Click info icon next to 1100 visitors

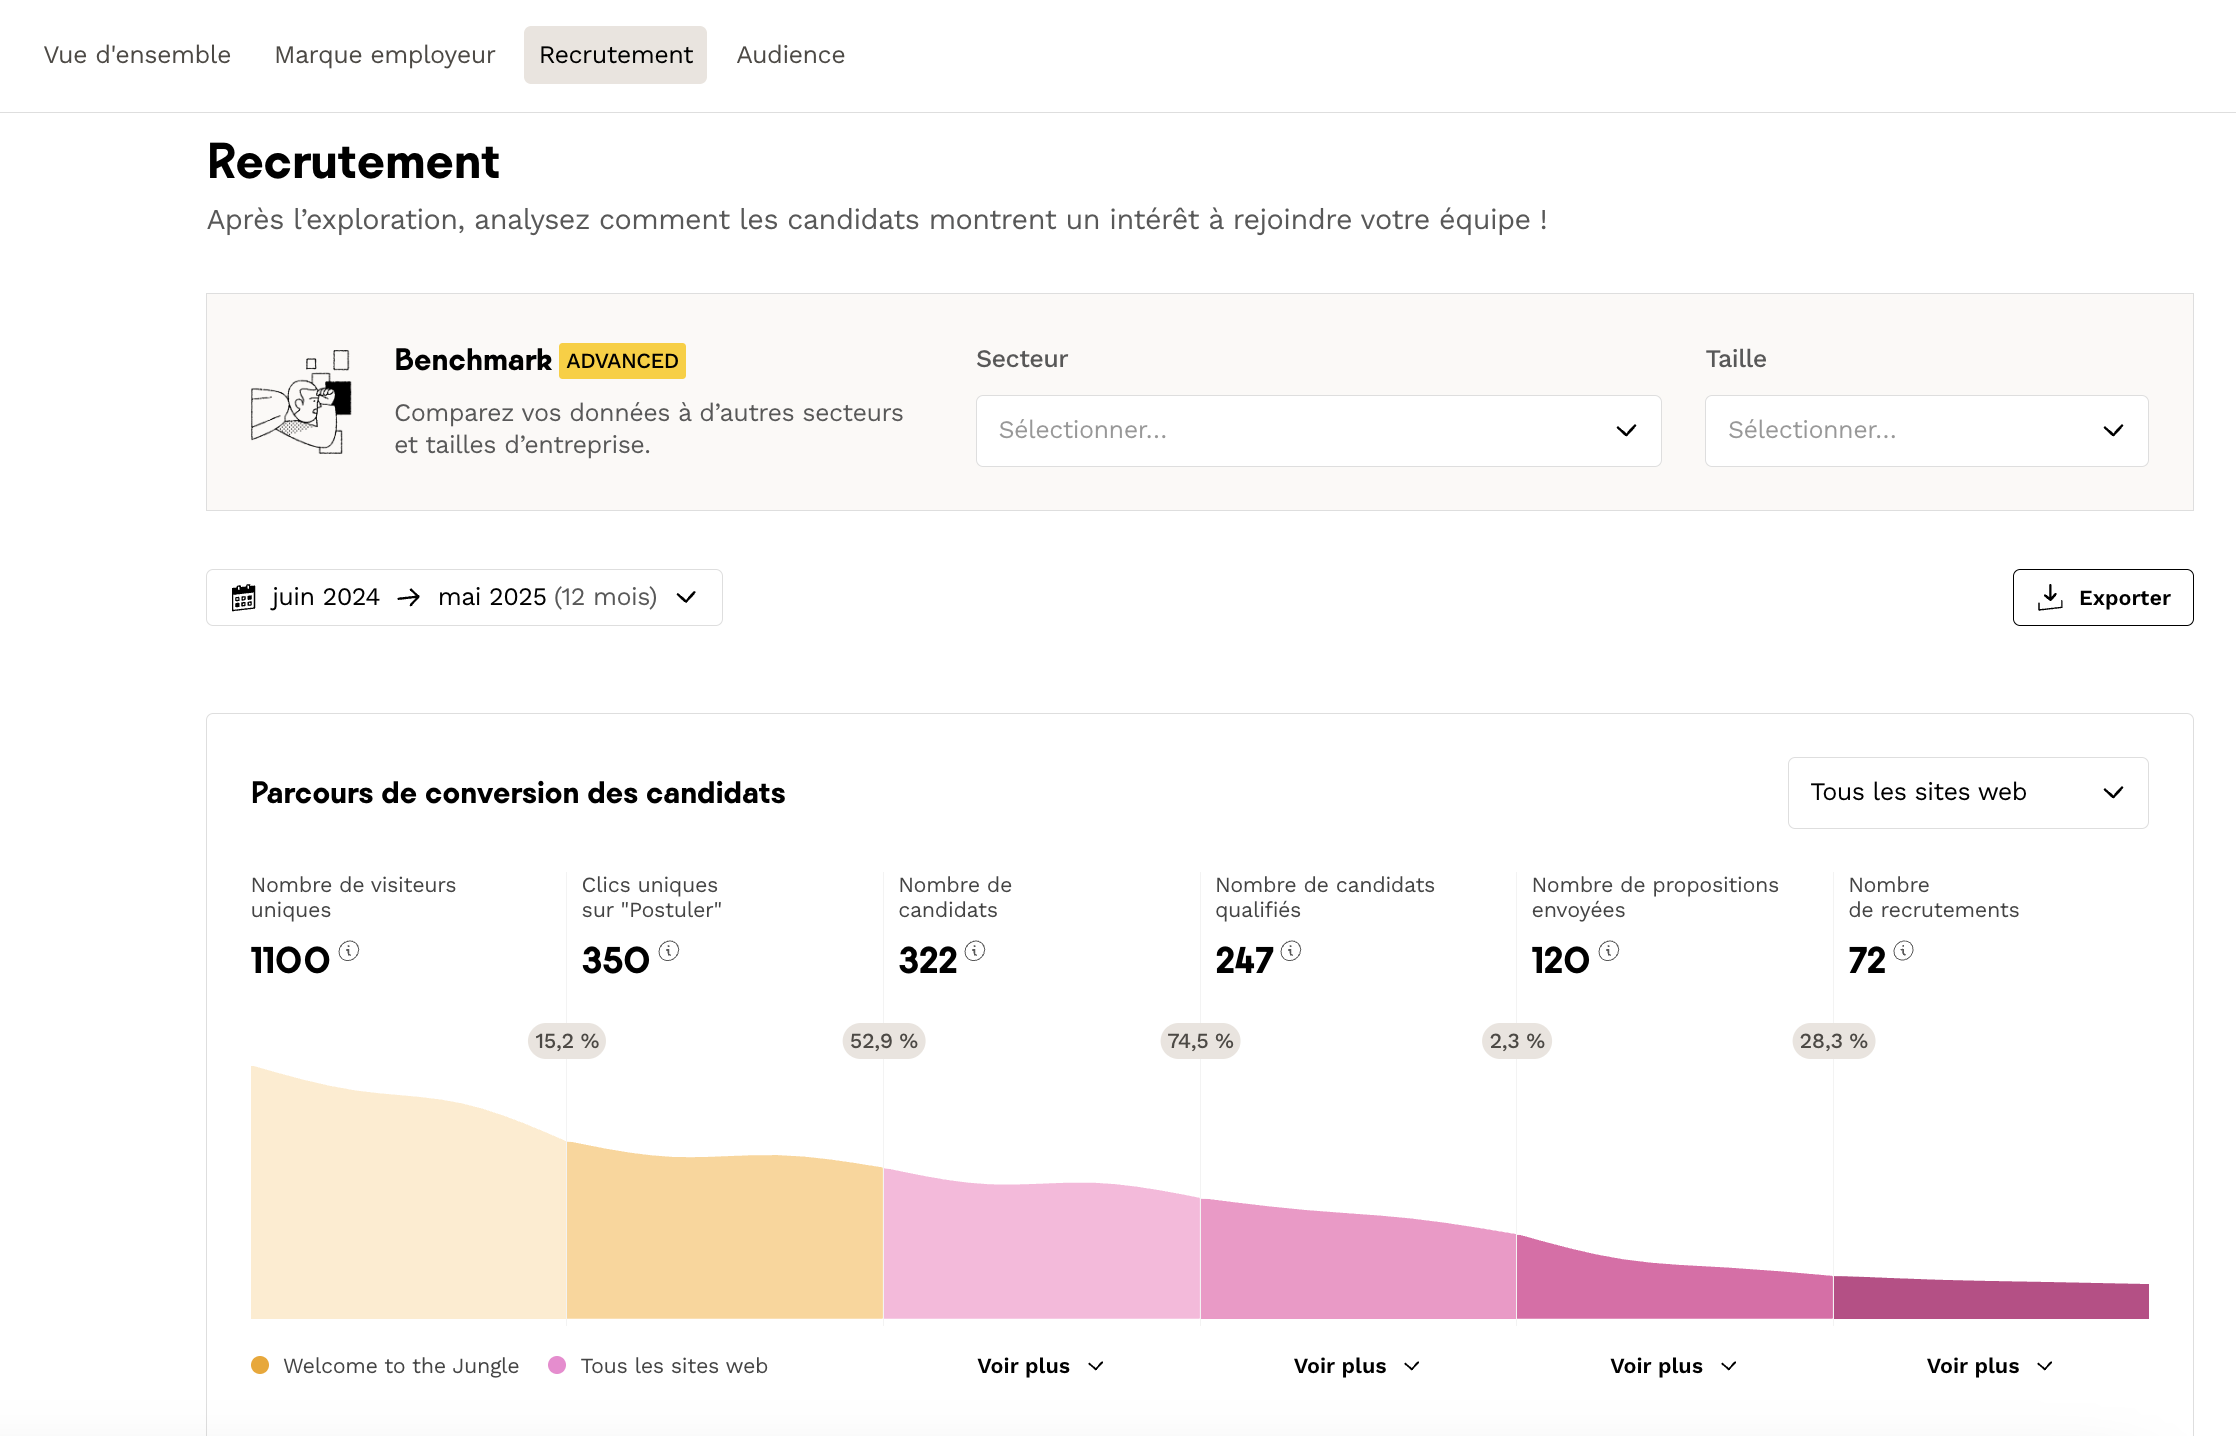tap(348, 951)
